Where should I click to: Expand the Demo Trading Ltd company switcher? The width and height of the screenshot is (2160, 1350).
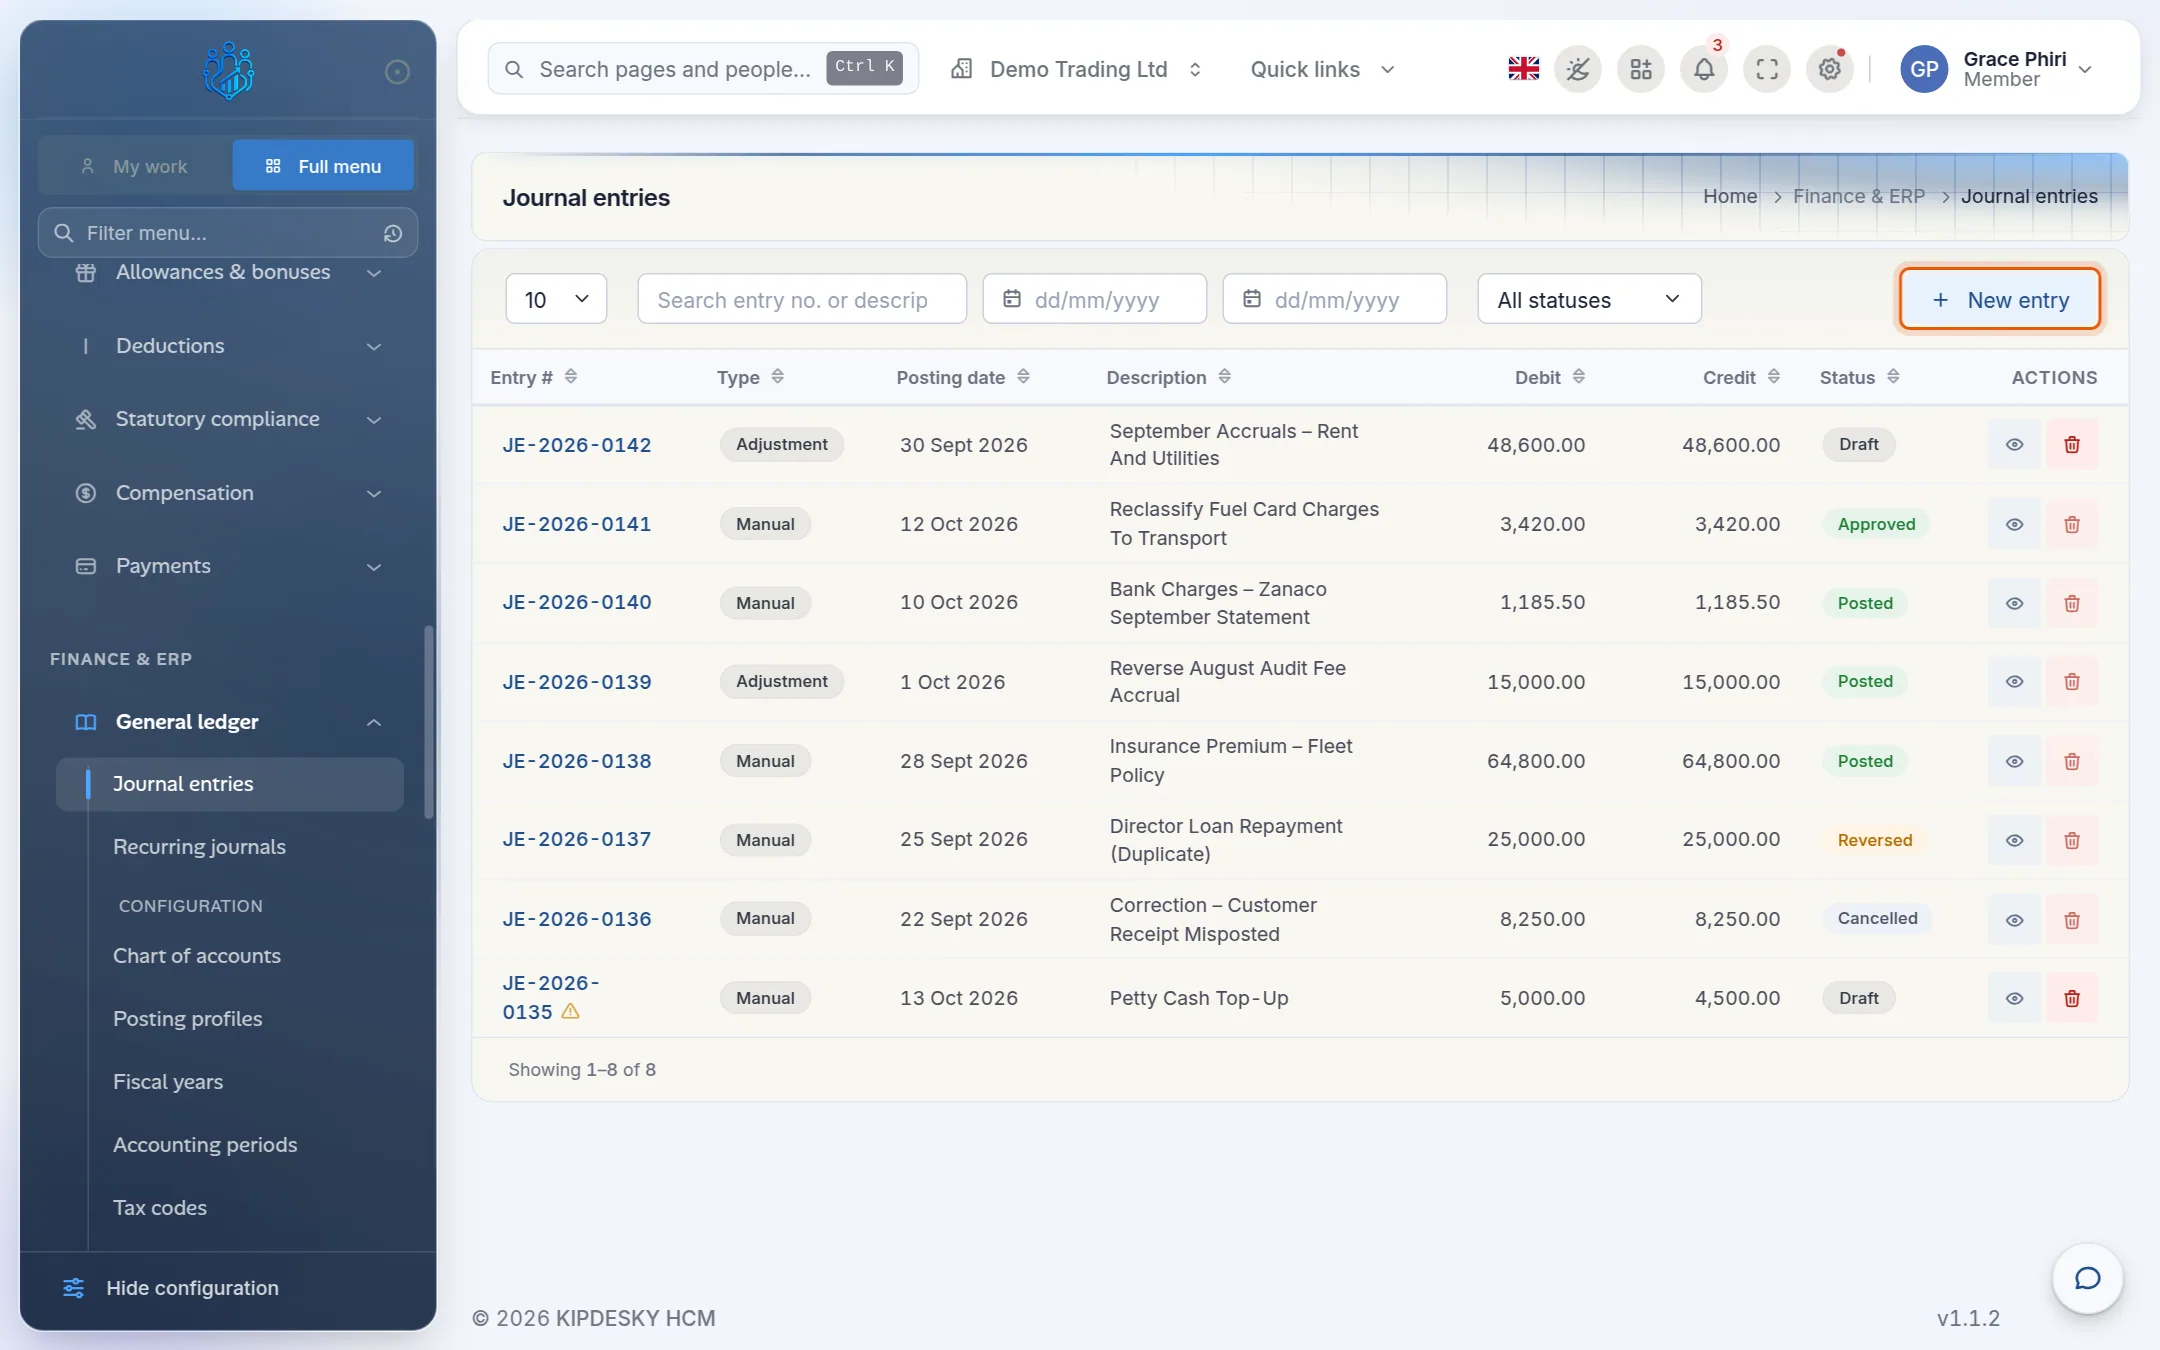click(x=1076, y=69)
